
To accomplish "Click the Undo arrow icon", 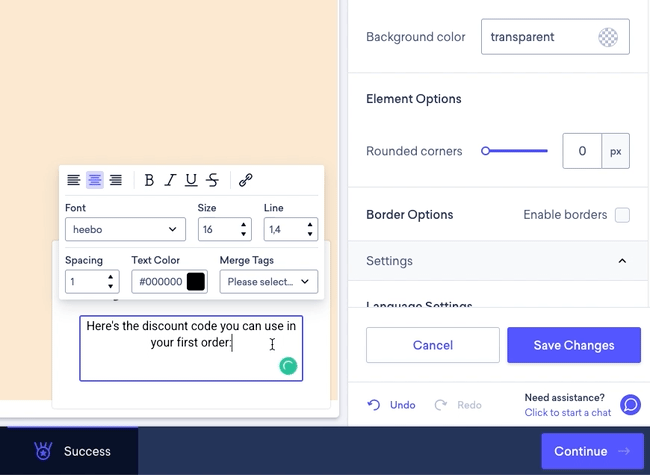I will coord(374,405).
